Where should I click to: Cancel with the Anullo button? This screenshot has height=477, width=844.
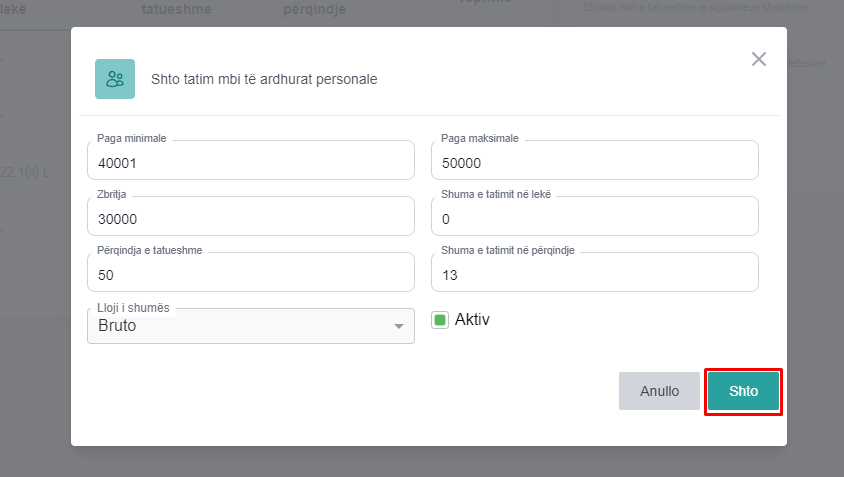(659, 391)
